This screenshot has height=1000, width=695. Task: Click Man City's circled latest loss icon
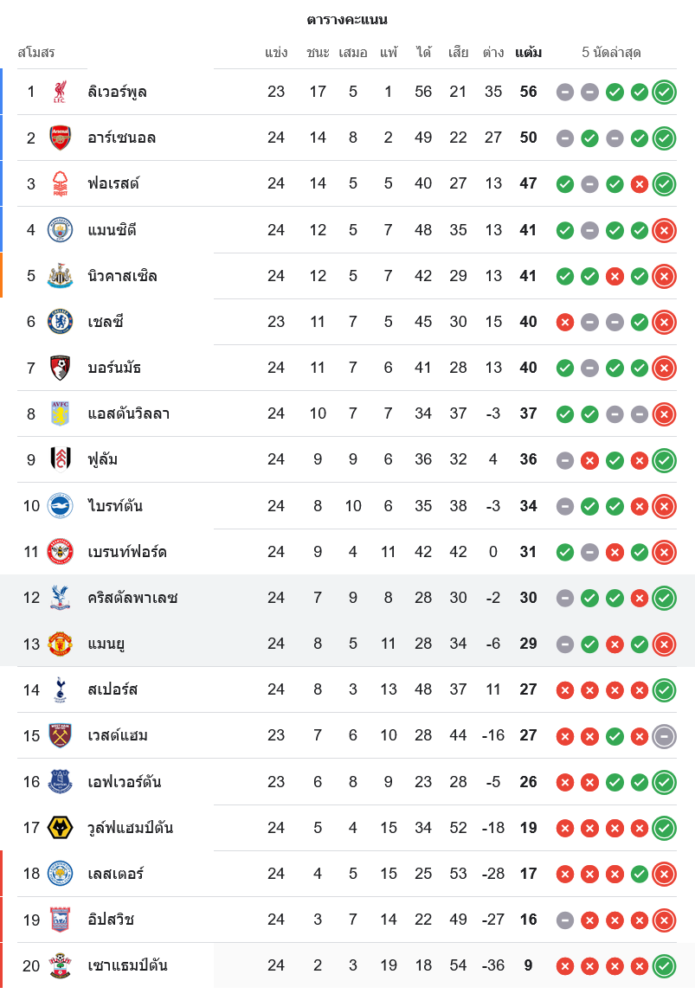click(x=664, y=230)
